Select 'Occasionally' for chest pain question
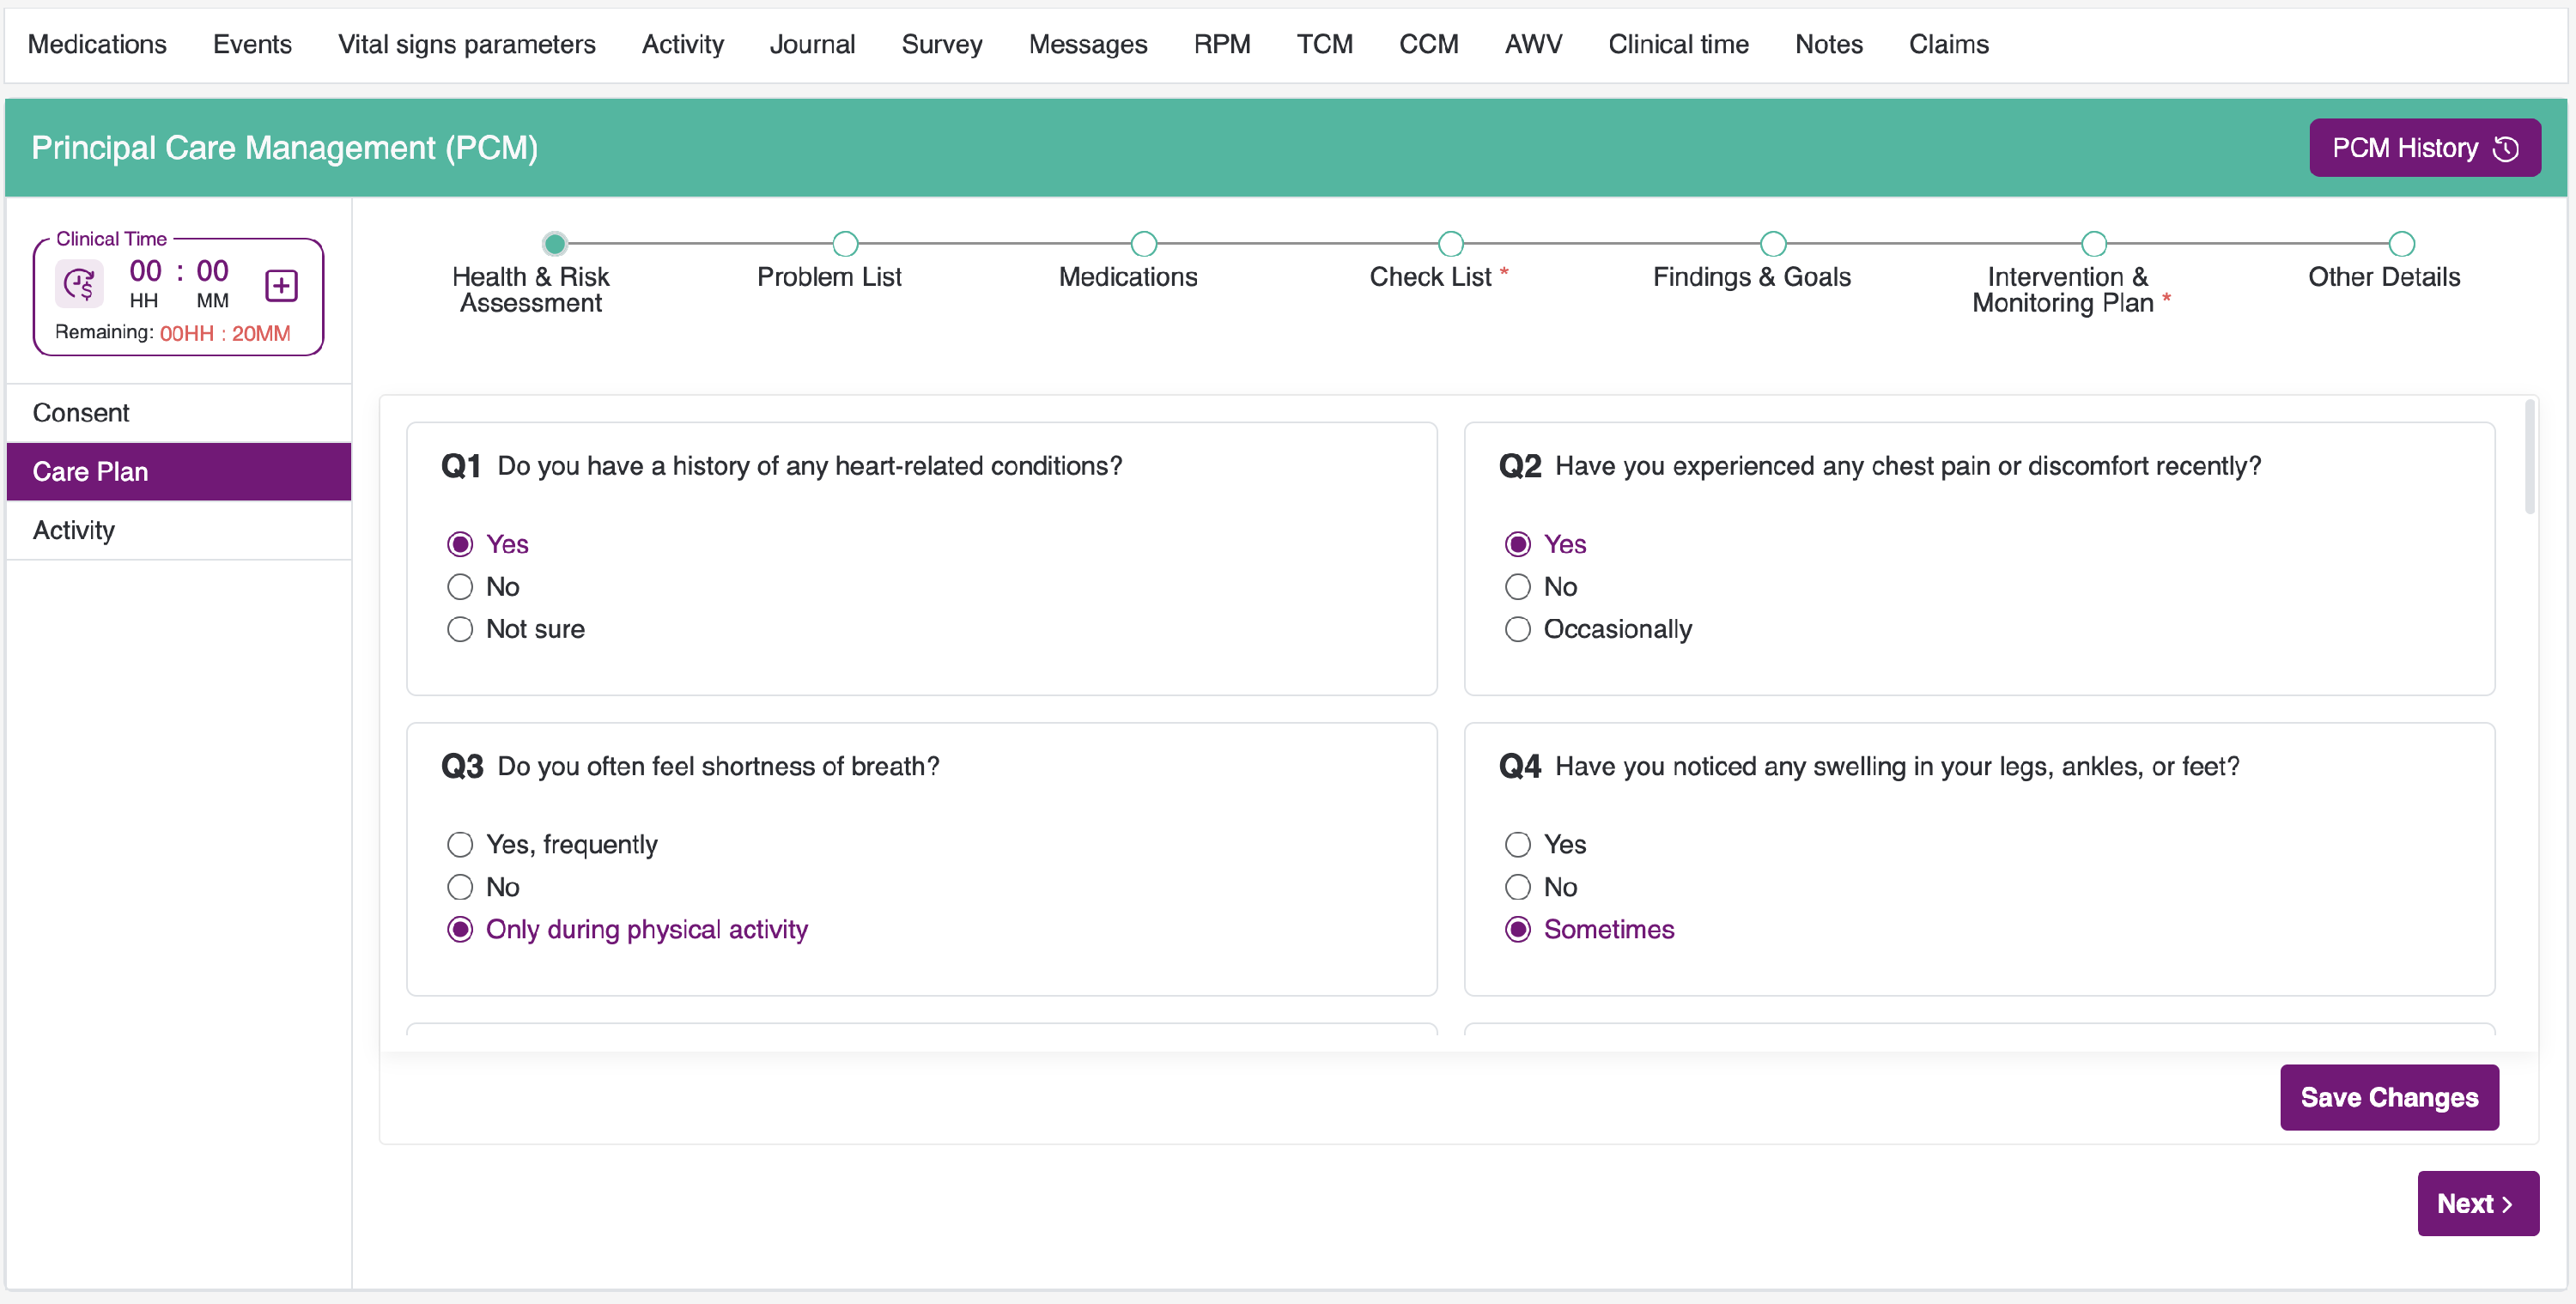This screenshot has height=1304, width=2576. (1517, 629)
